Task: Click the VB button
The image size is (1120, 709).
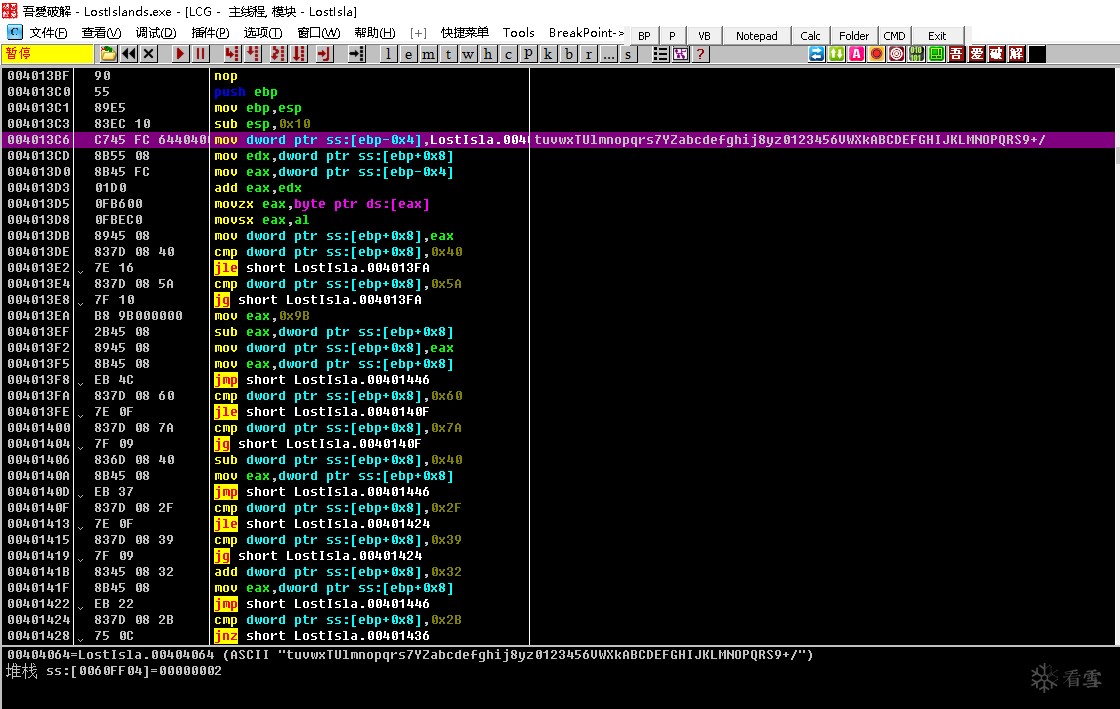Action: pos(704,36)
